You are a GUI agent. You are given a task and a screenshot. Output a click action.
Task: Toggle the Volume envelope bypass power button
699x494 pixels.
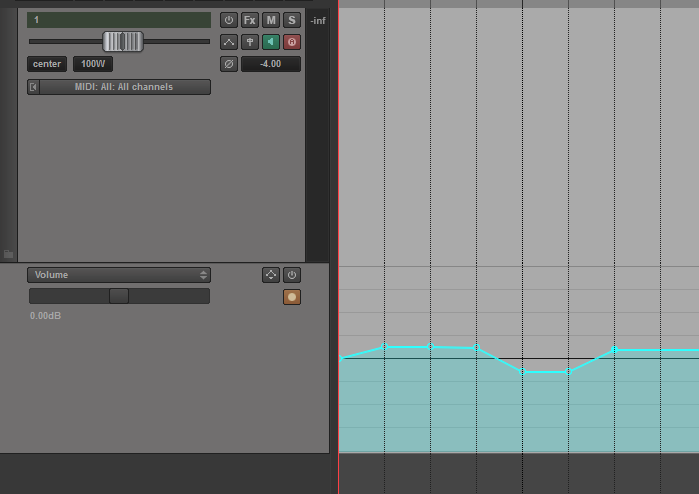pos(292,275)
